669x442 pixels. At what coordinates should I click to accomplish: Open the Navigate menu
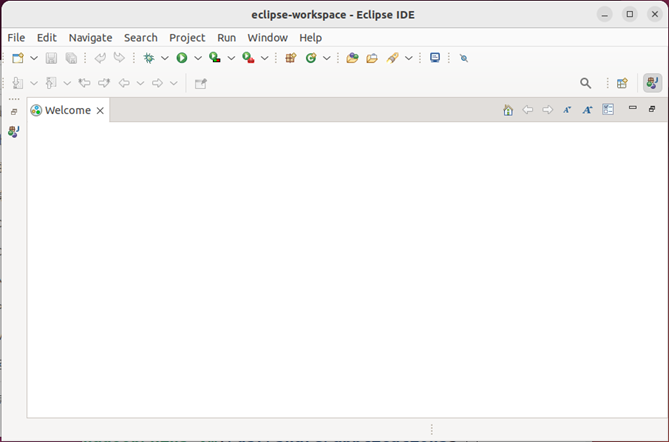tap(90, 38)
